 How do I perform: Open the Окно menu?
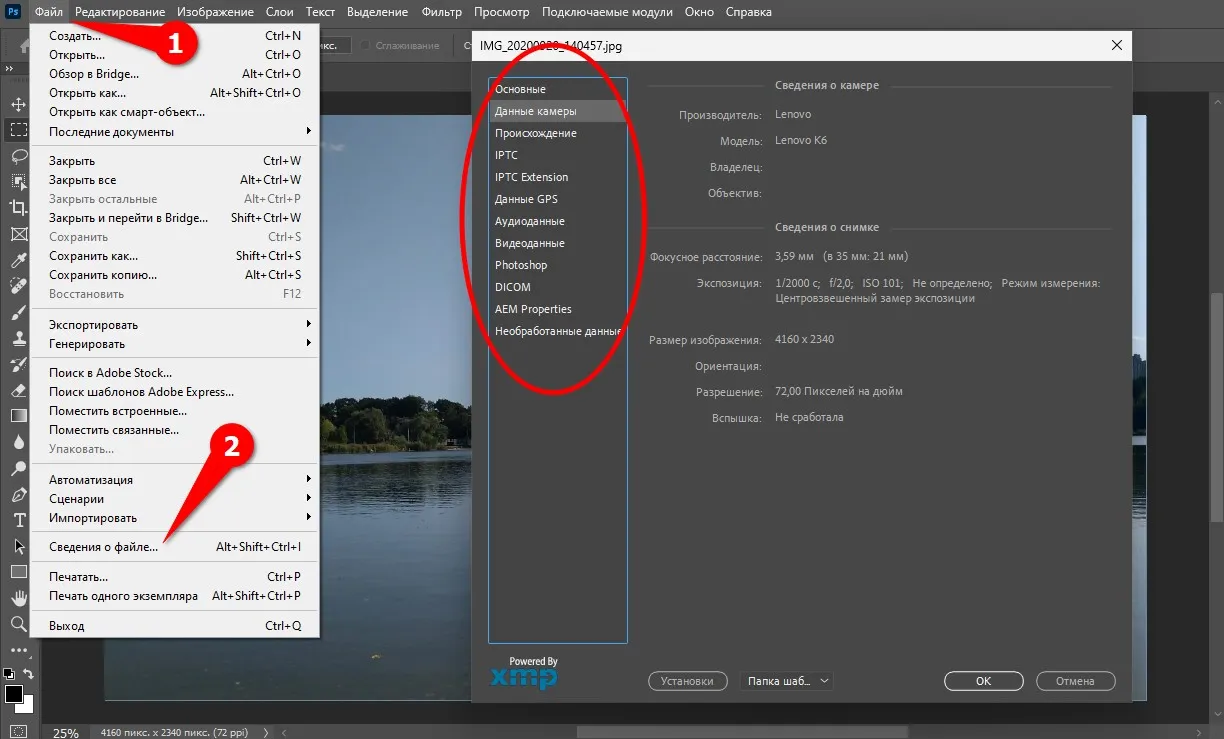click(x=699, y=11)
